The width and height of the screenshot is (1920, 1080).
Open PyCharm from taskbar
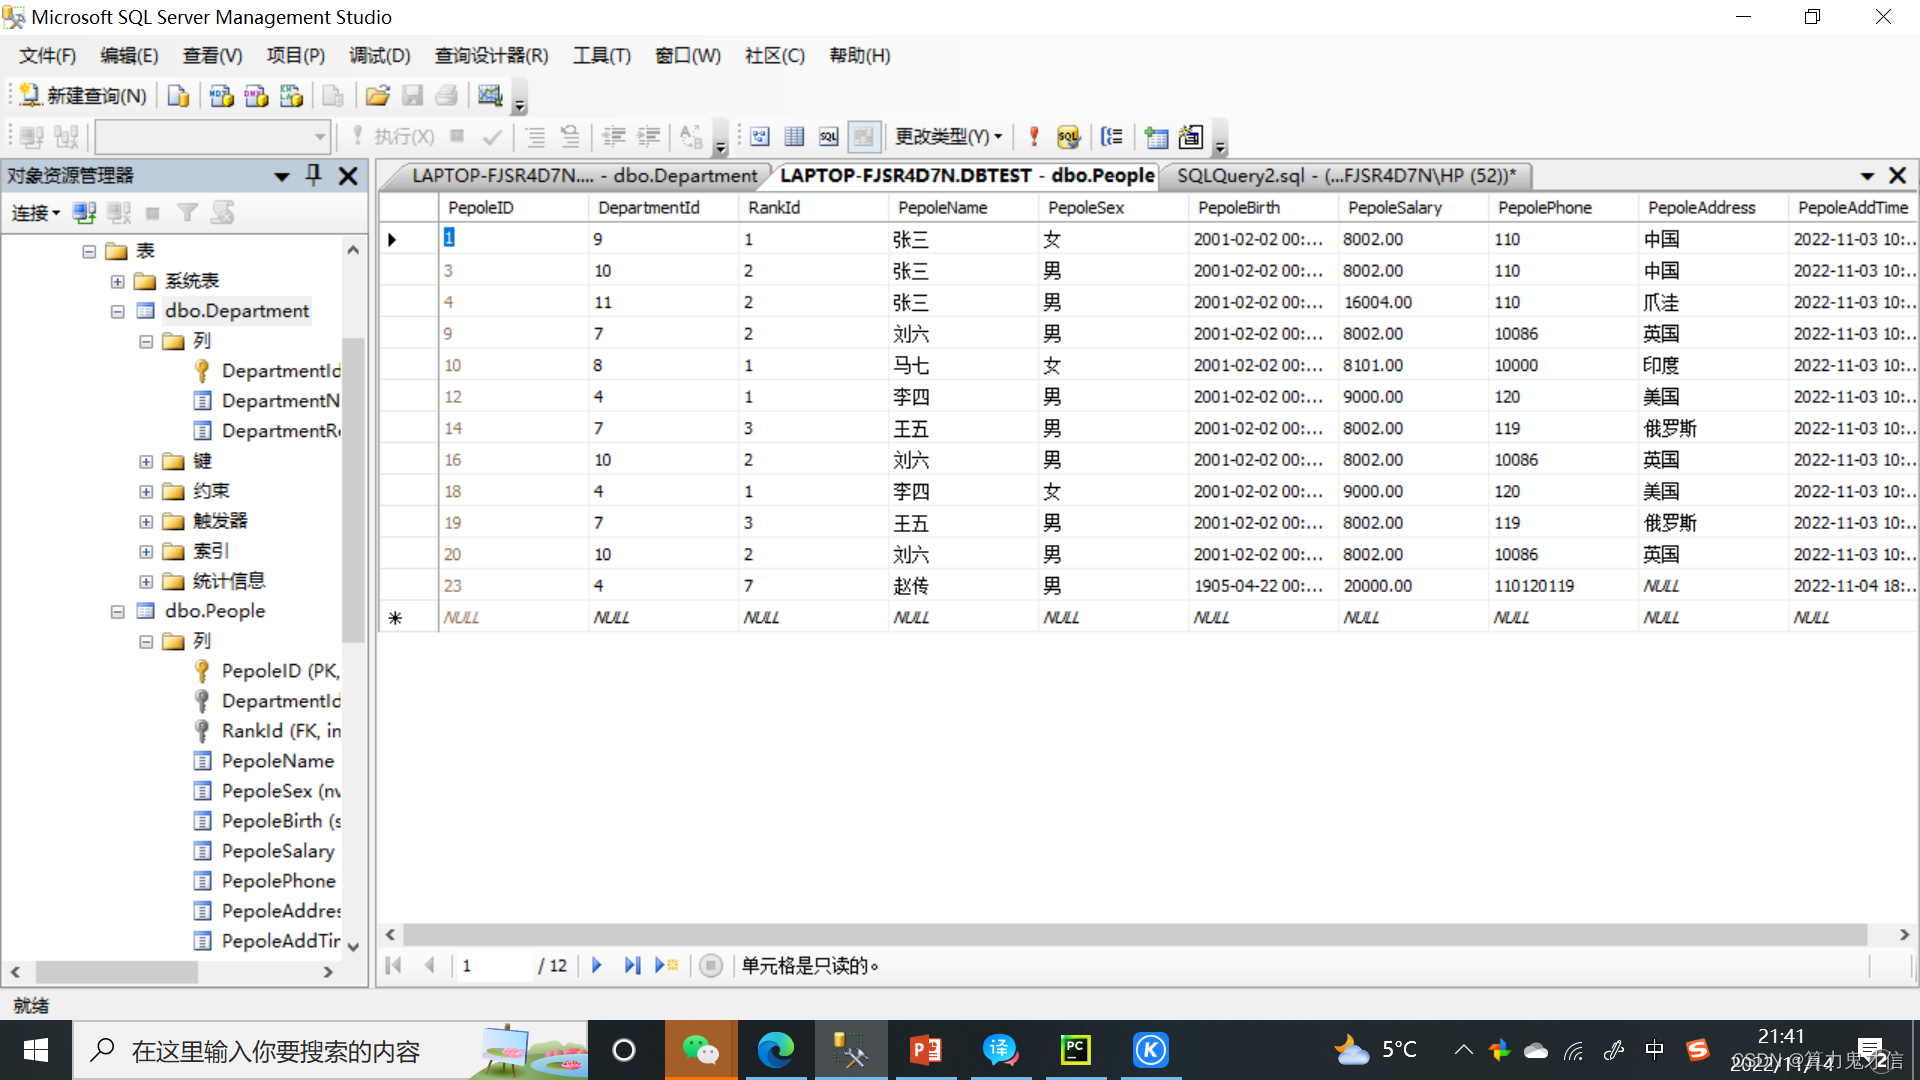1076,1050
